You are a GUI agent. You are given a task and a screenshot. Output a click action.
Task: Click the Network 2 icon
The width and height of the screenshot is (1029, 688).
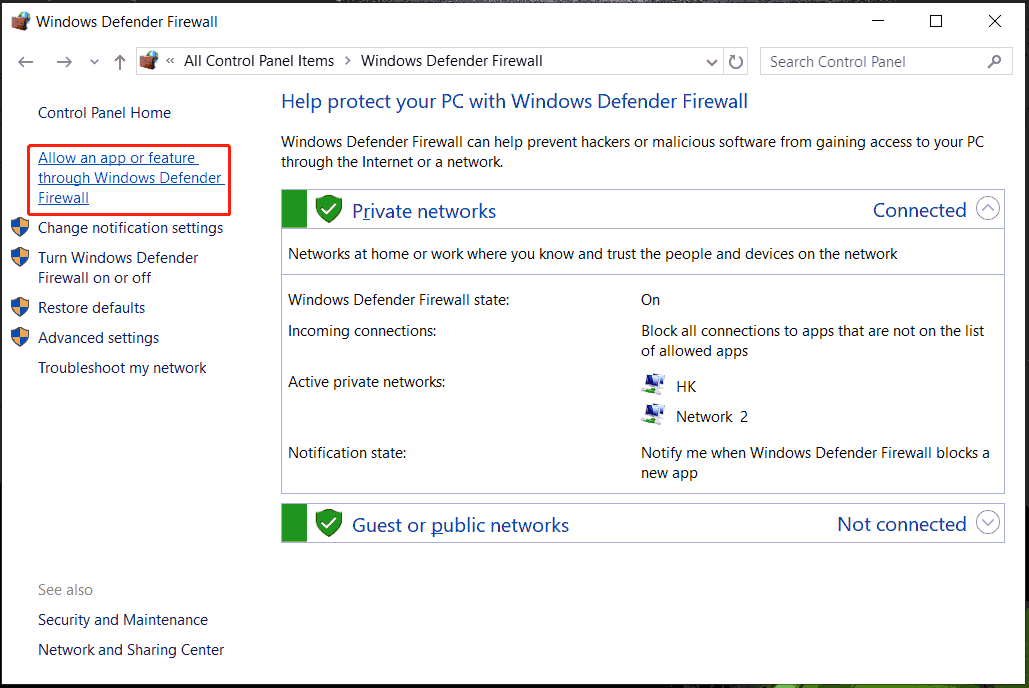click(x=653, y=414)
